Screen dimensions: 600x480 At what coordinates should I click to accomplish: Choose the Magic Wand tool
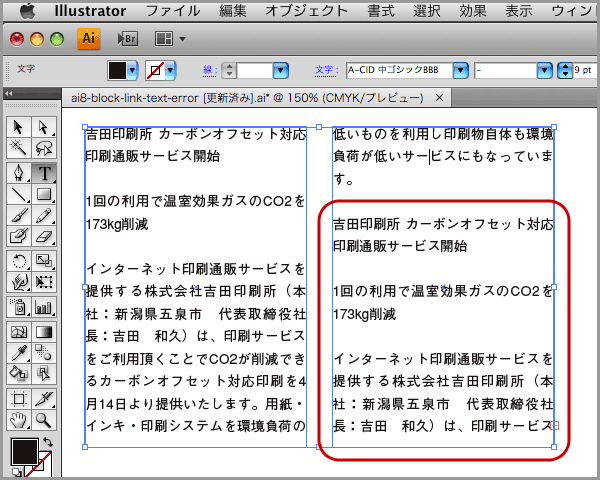coord(18,148)
